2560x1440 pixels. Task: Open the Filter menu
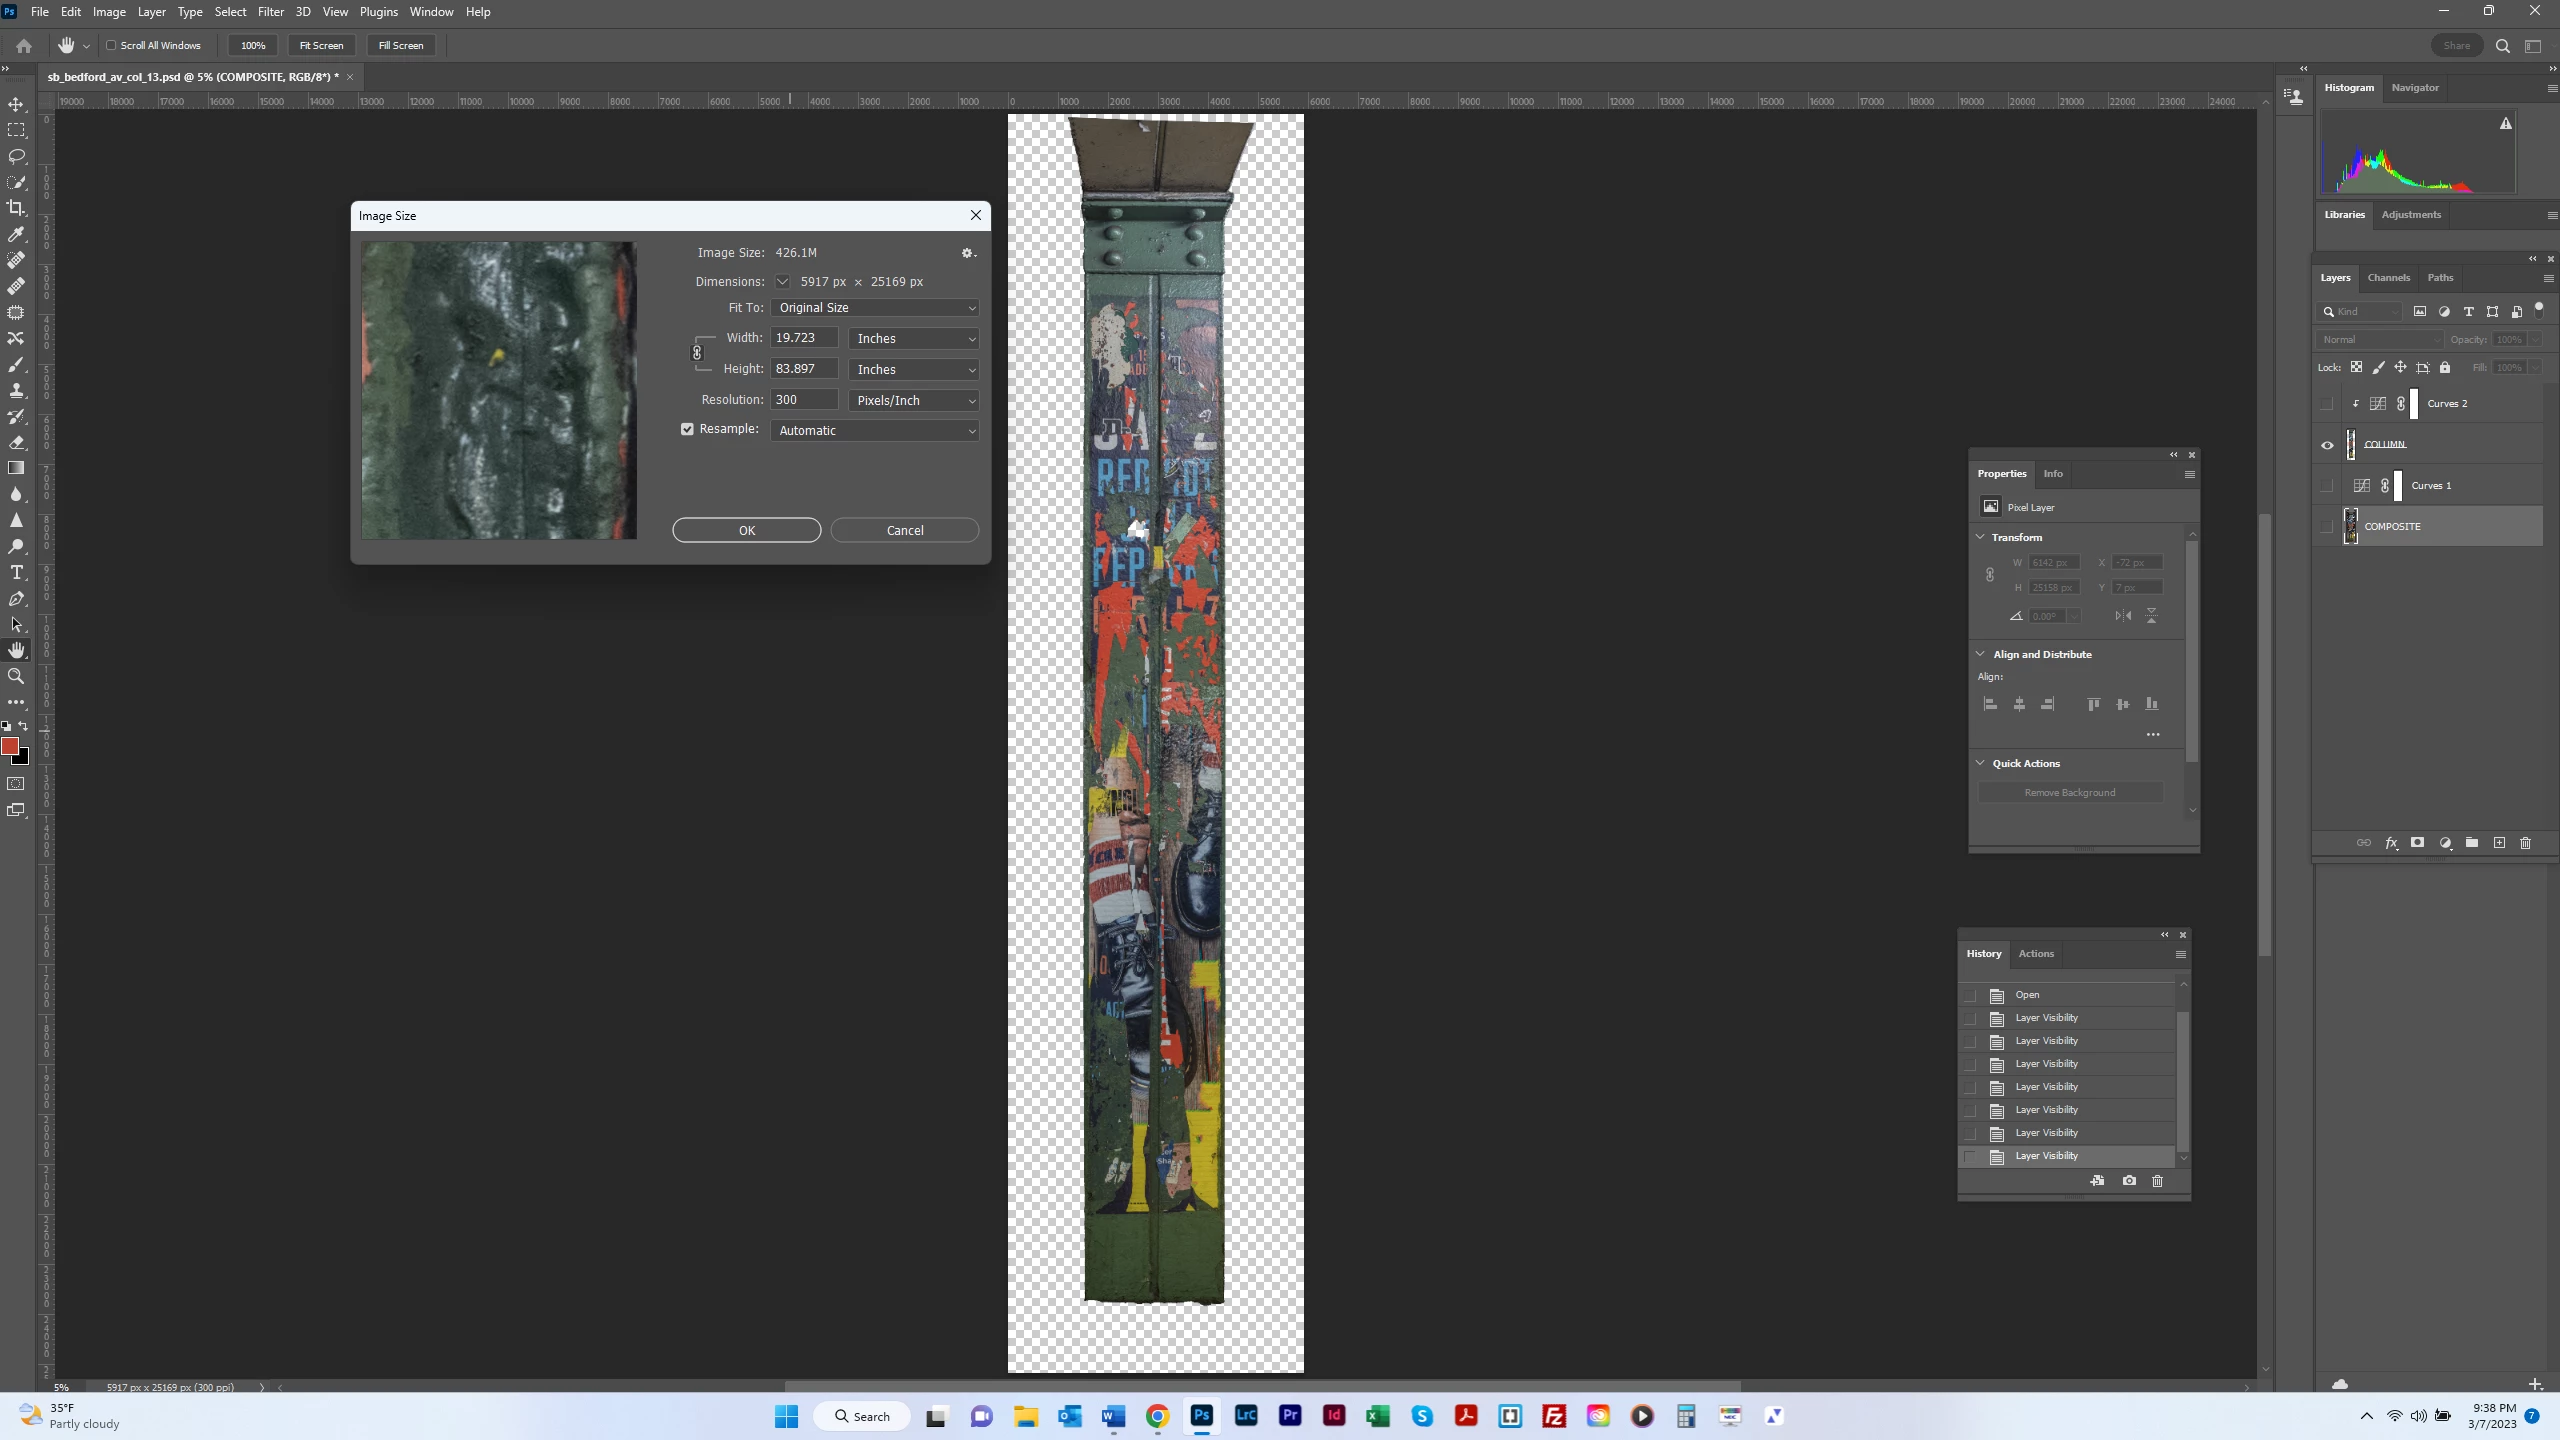(270, 12)
